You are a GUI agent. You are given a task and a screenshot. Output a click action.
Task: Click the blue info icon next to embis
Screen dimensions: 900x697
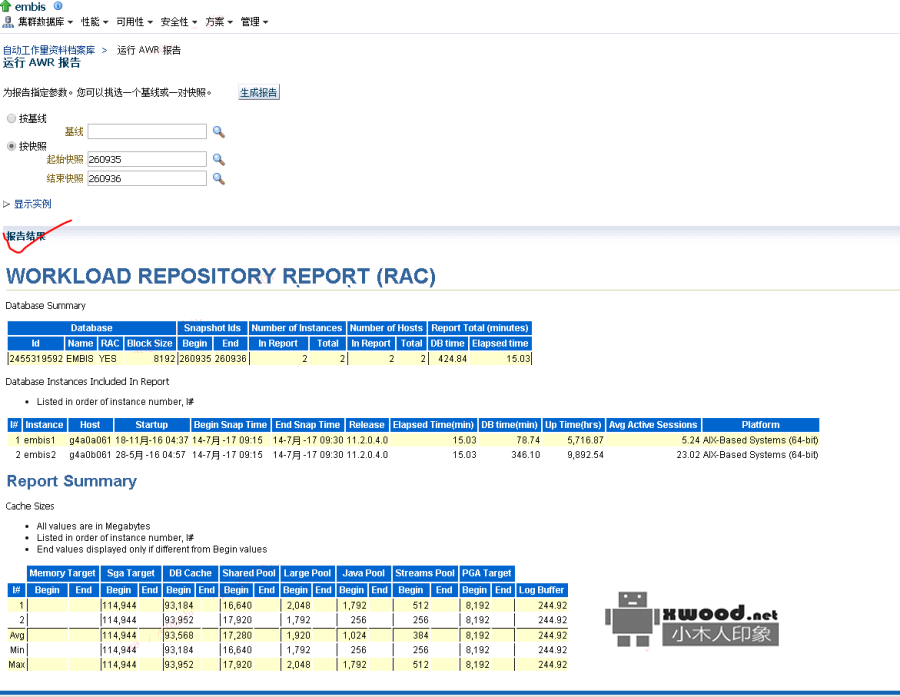point(58,6)
